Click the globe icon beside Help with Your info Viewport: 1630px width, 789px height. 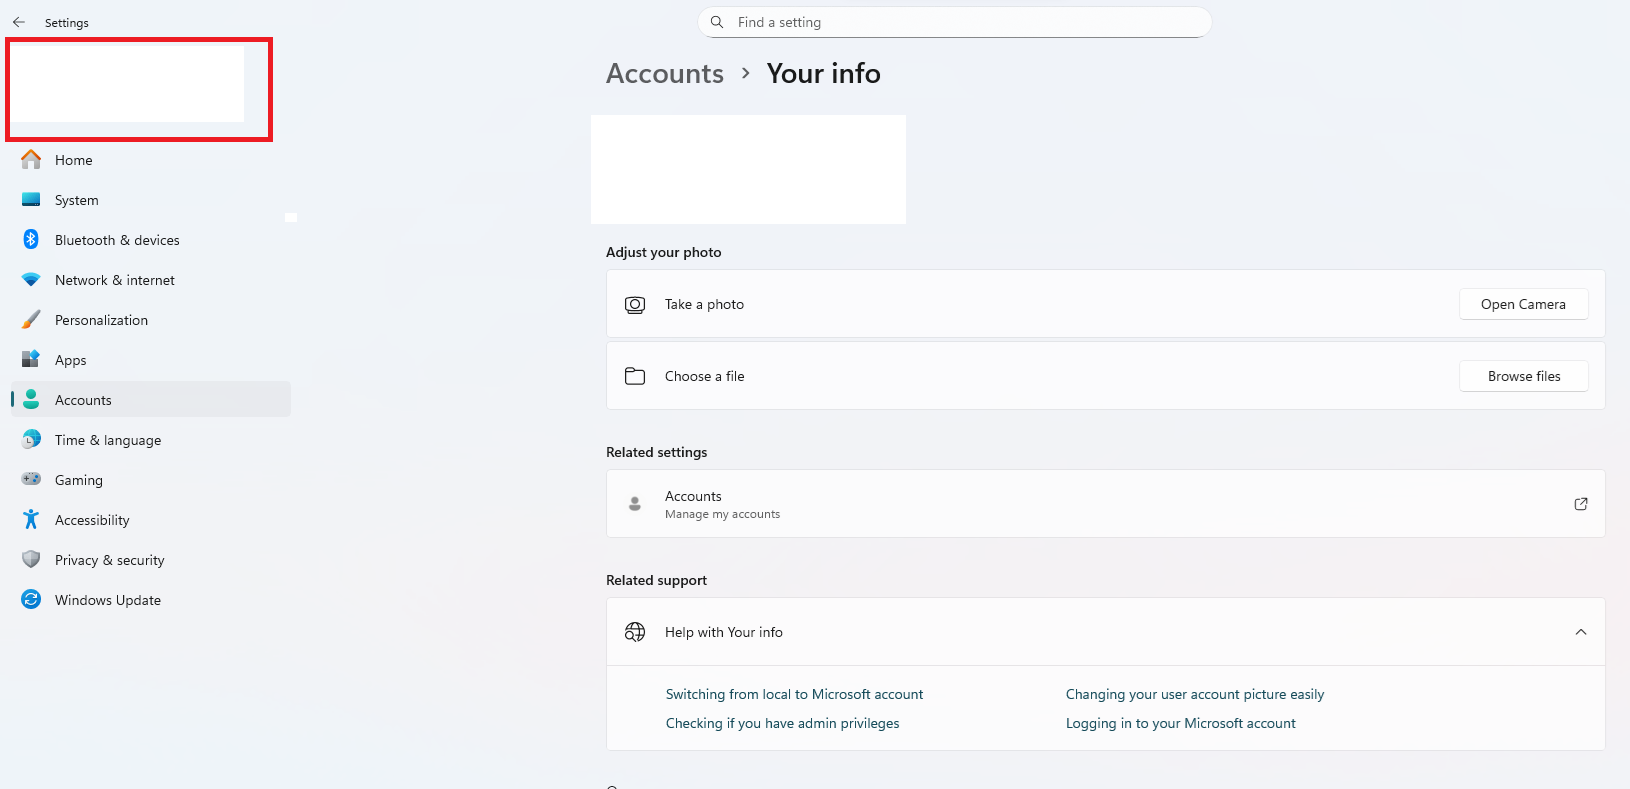(x=635, y=632)
